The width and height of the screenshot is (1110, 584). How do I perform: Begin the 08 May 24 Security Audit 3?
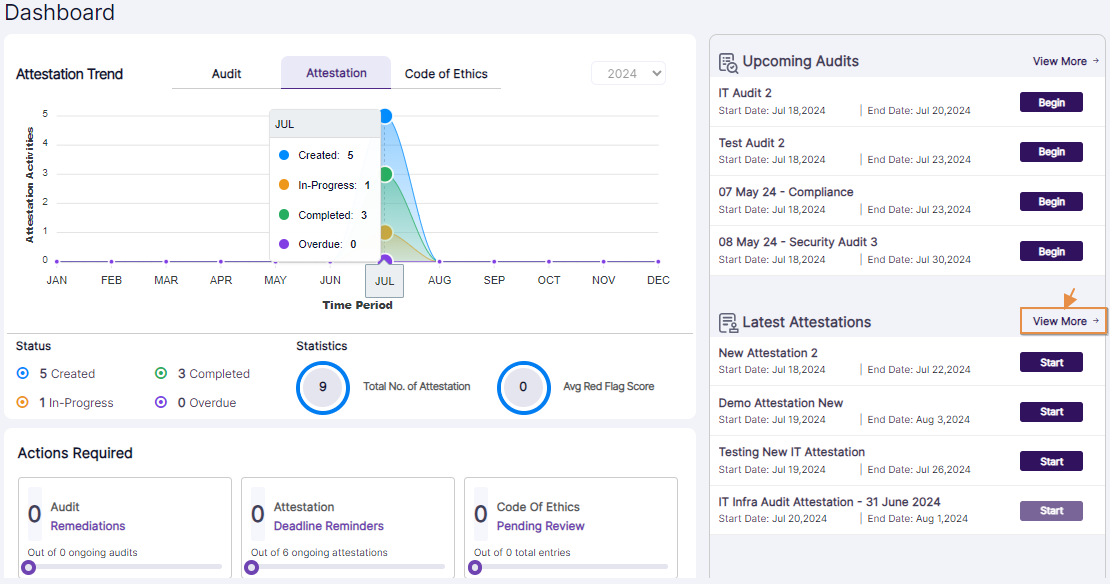tap(1051, 252)
